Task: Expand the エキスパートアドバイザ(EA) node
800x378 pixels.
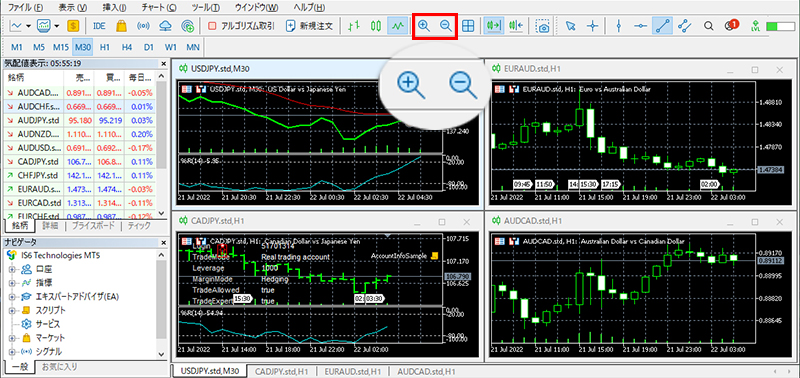Action: pos(11,296)
